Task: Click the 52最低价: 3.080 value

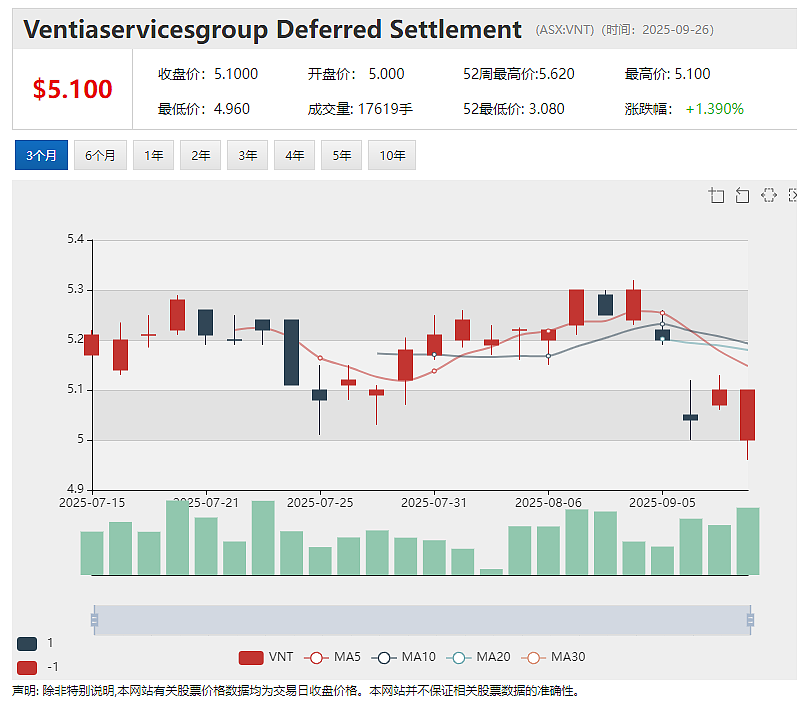Action: (513, 109)
